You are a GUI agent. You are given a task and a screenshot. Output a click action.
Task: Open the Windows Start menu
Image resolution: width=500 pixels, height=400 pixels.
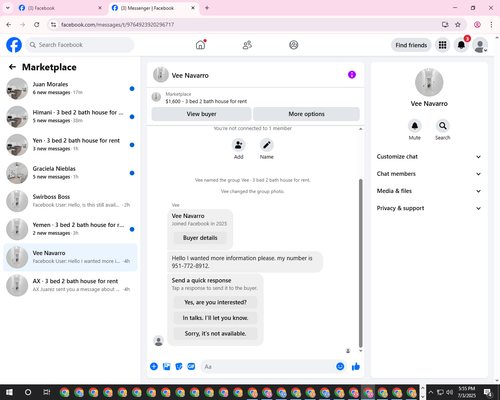click(9, 392)
